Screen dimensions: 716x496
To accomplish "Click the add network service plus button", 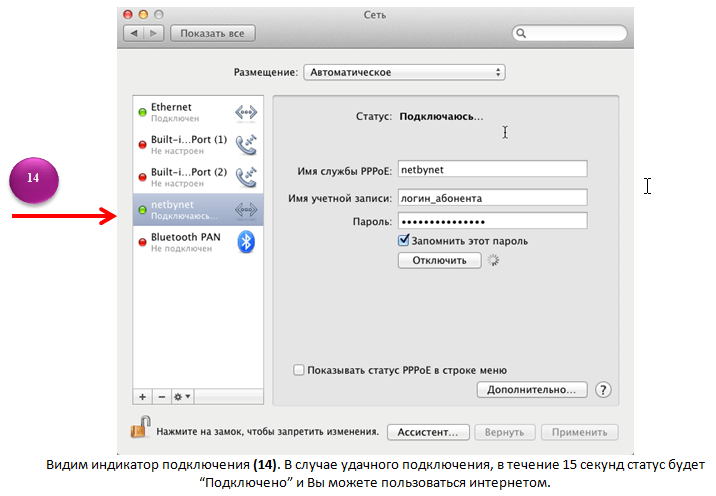I will [142, 397].
